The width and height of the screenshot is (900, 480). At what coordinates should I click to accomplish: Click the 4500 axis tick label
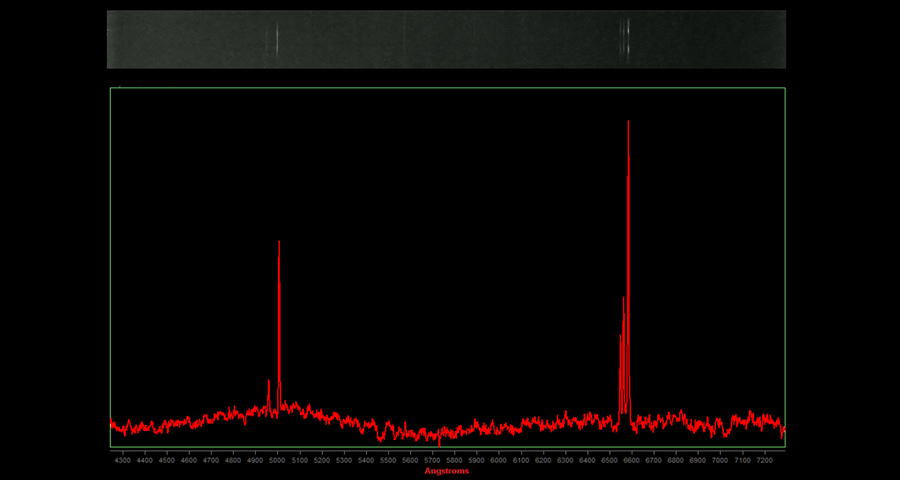[x=167, y=460]
